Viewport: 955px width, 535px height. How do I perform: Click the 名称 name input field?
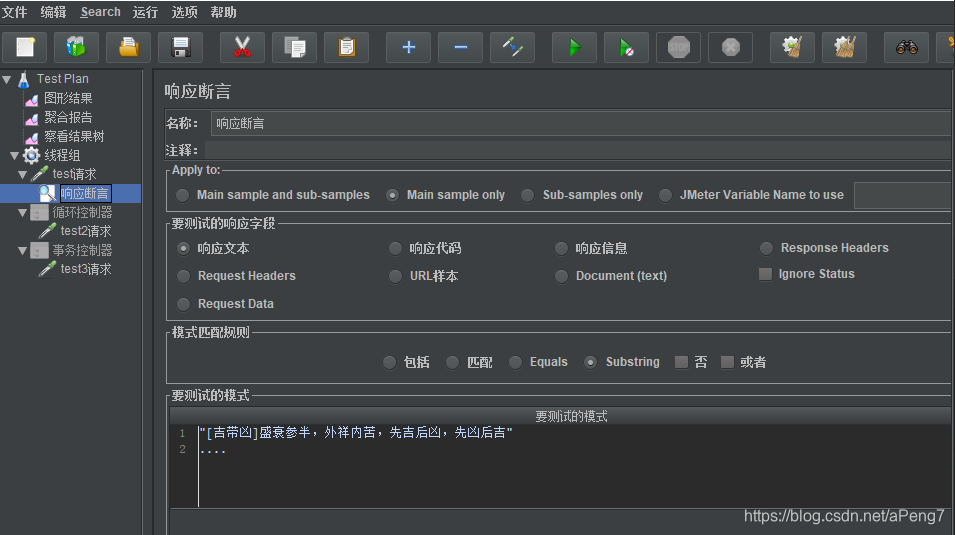point(582,124)
